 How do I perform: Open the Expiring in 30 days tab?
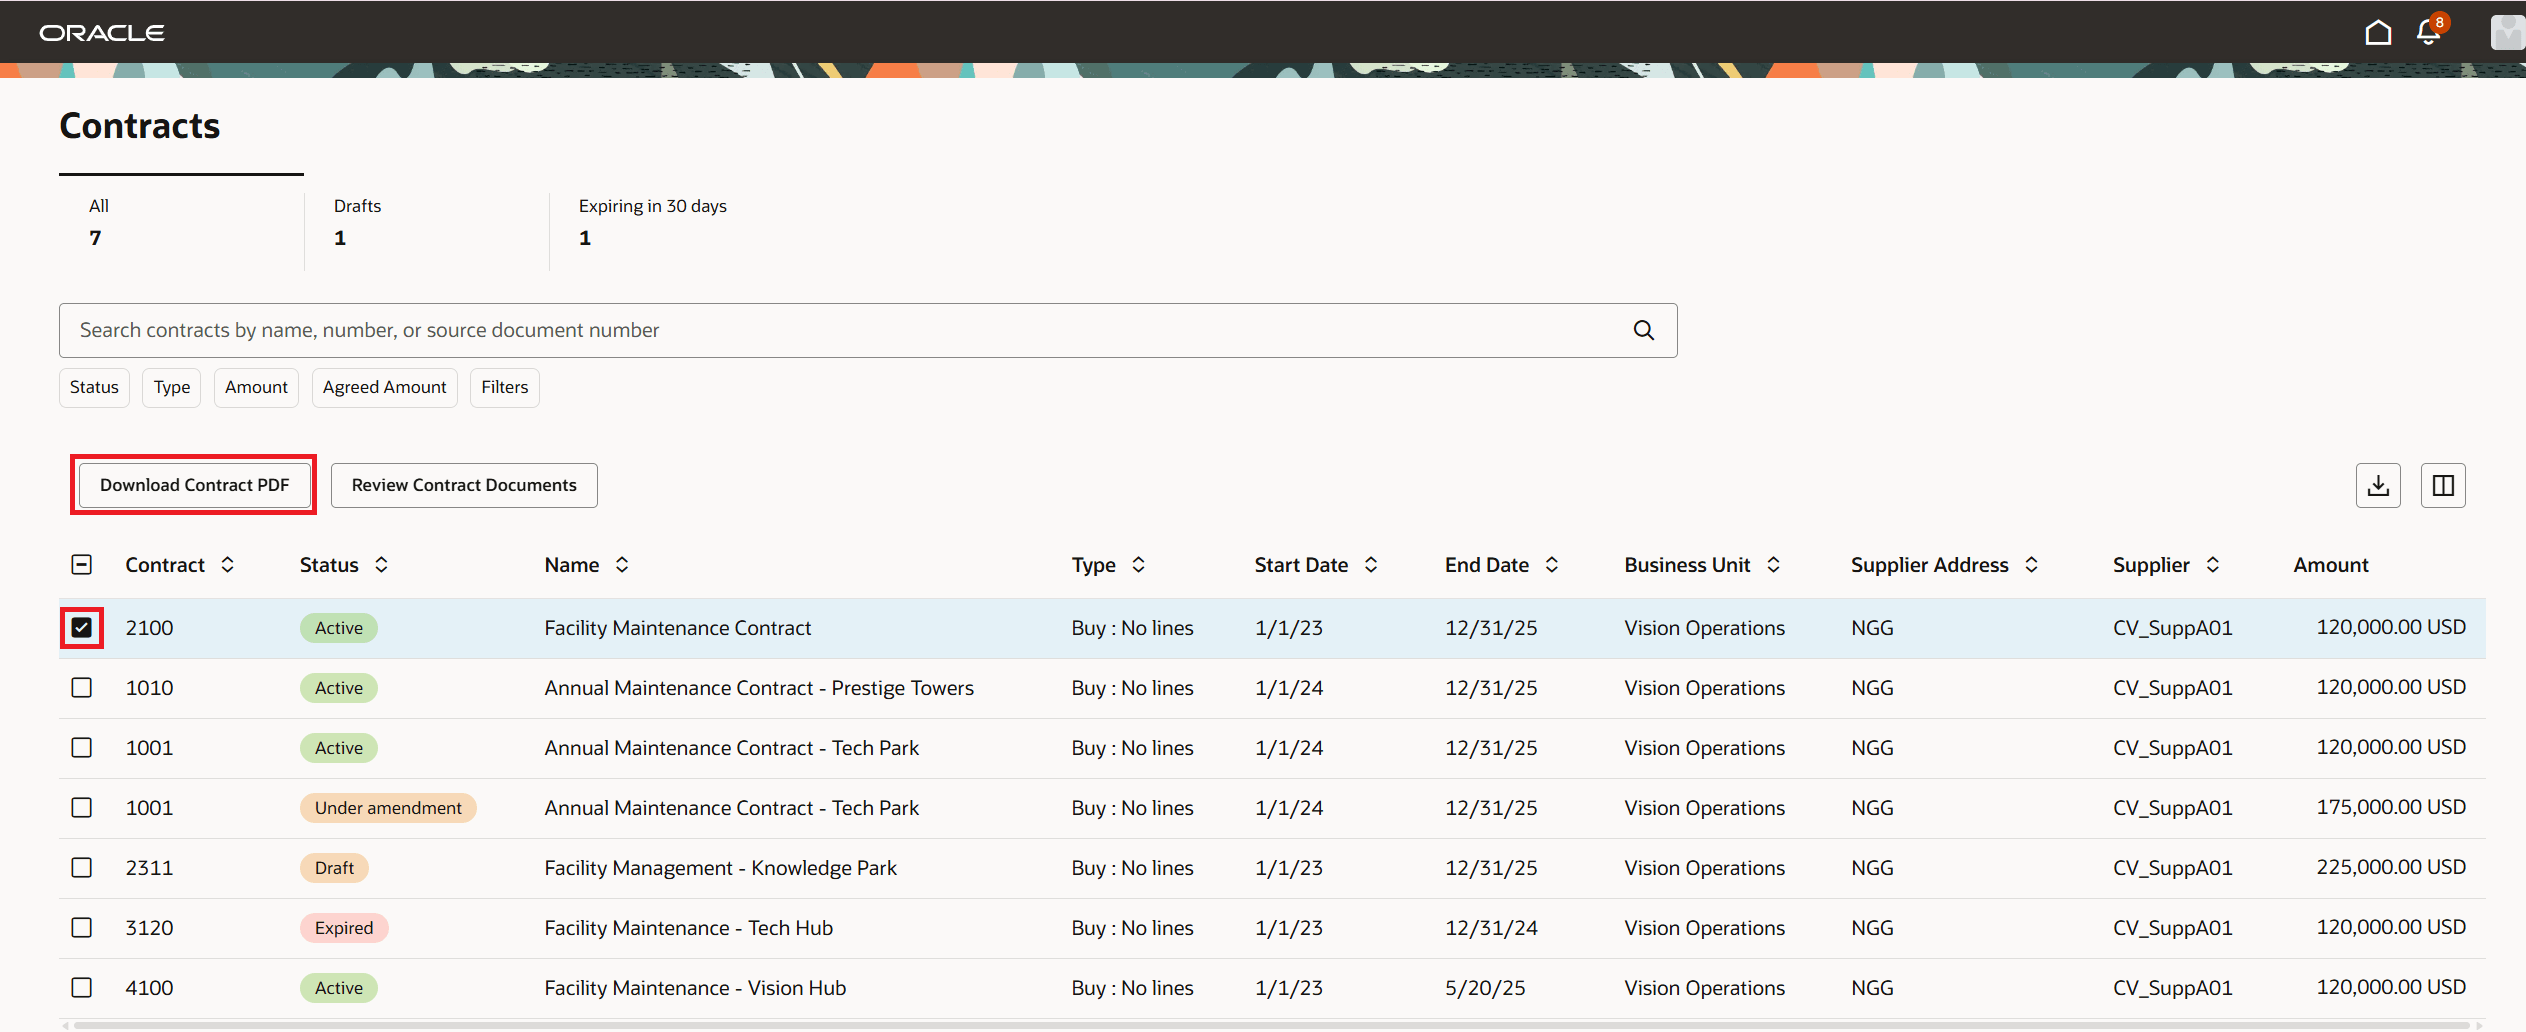pyautogui.click(x=652, y=222)
